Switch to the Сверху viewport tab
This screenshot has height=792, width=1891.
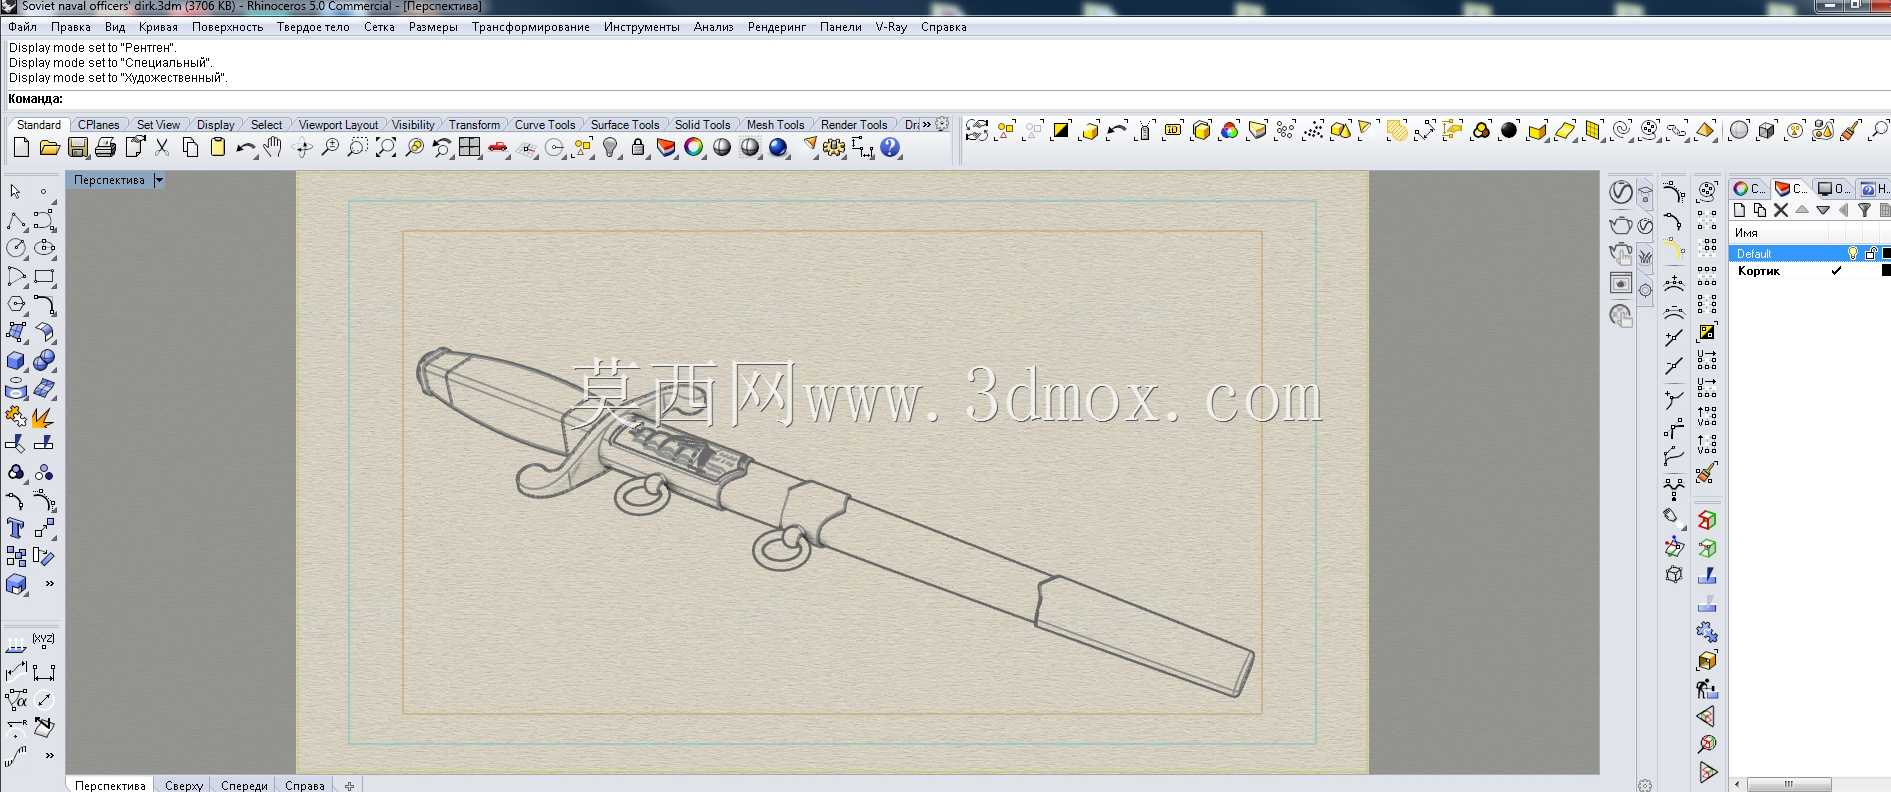pos(184,786)
